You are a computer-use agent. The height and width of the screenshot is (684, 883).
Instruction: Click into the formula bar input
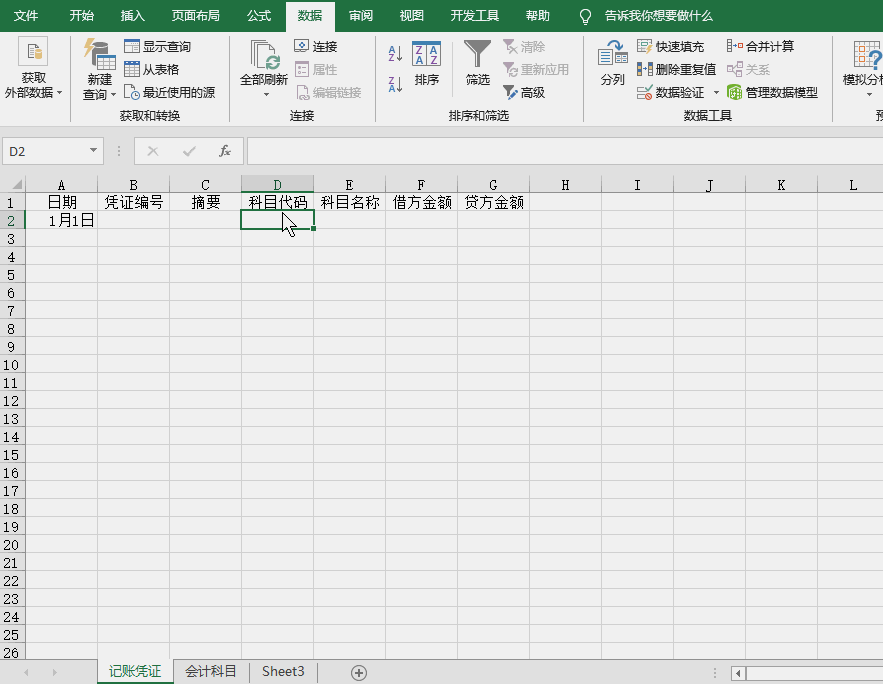pos(565,151)
